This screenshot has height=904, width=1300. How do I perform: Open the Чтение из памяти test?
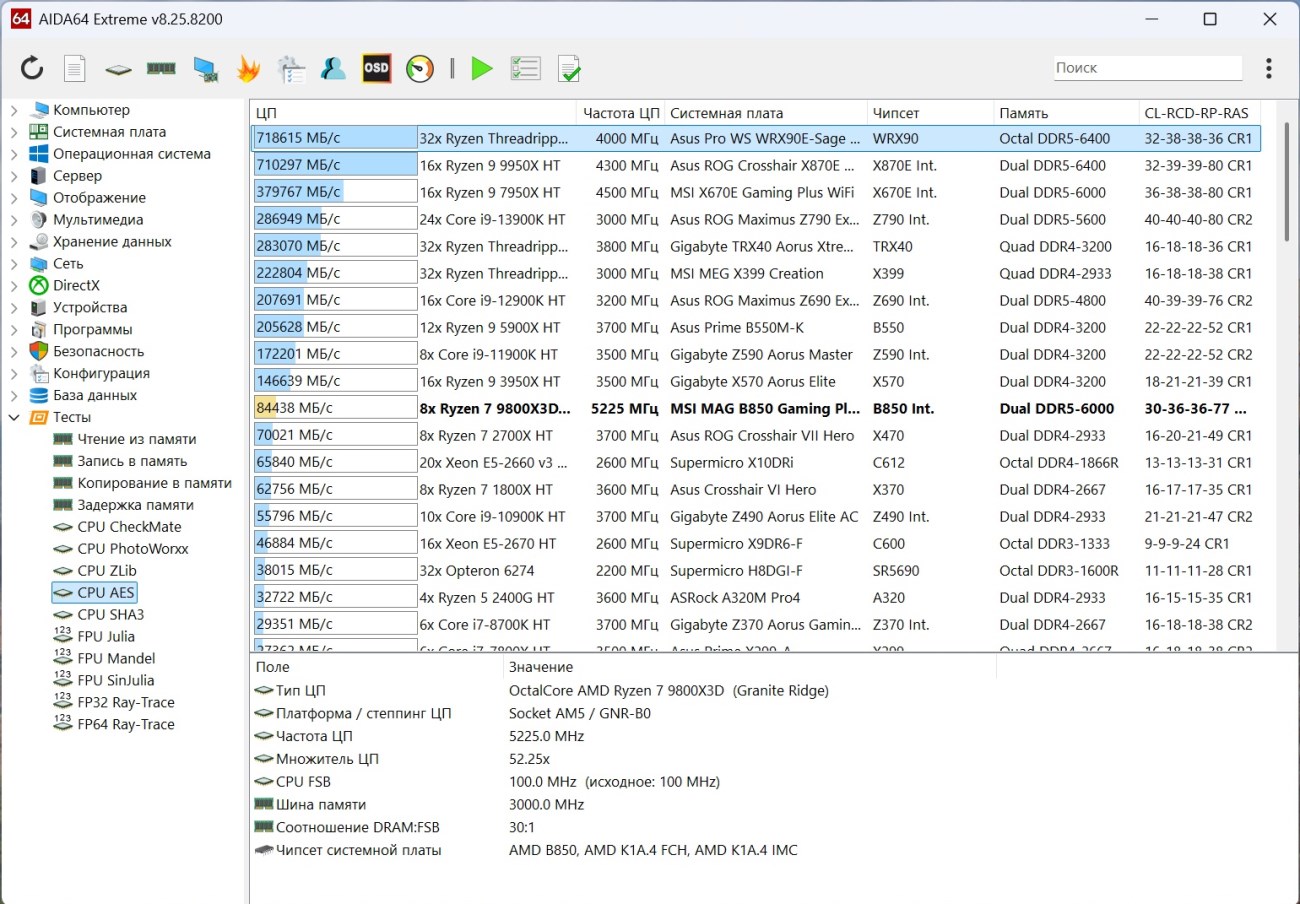coord(137,439)
